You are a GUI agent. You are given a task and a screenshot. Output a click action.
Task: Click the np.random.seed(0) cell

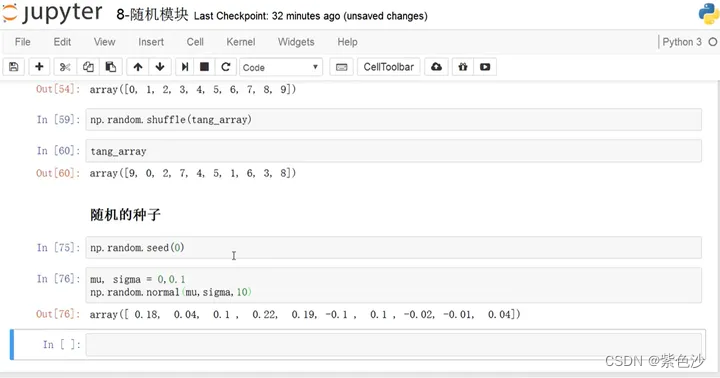tap(393, 248)
